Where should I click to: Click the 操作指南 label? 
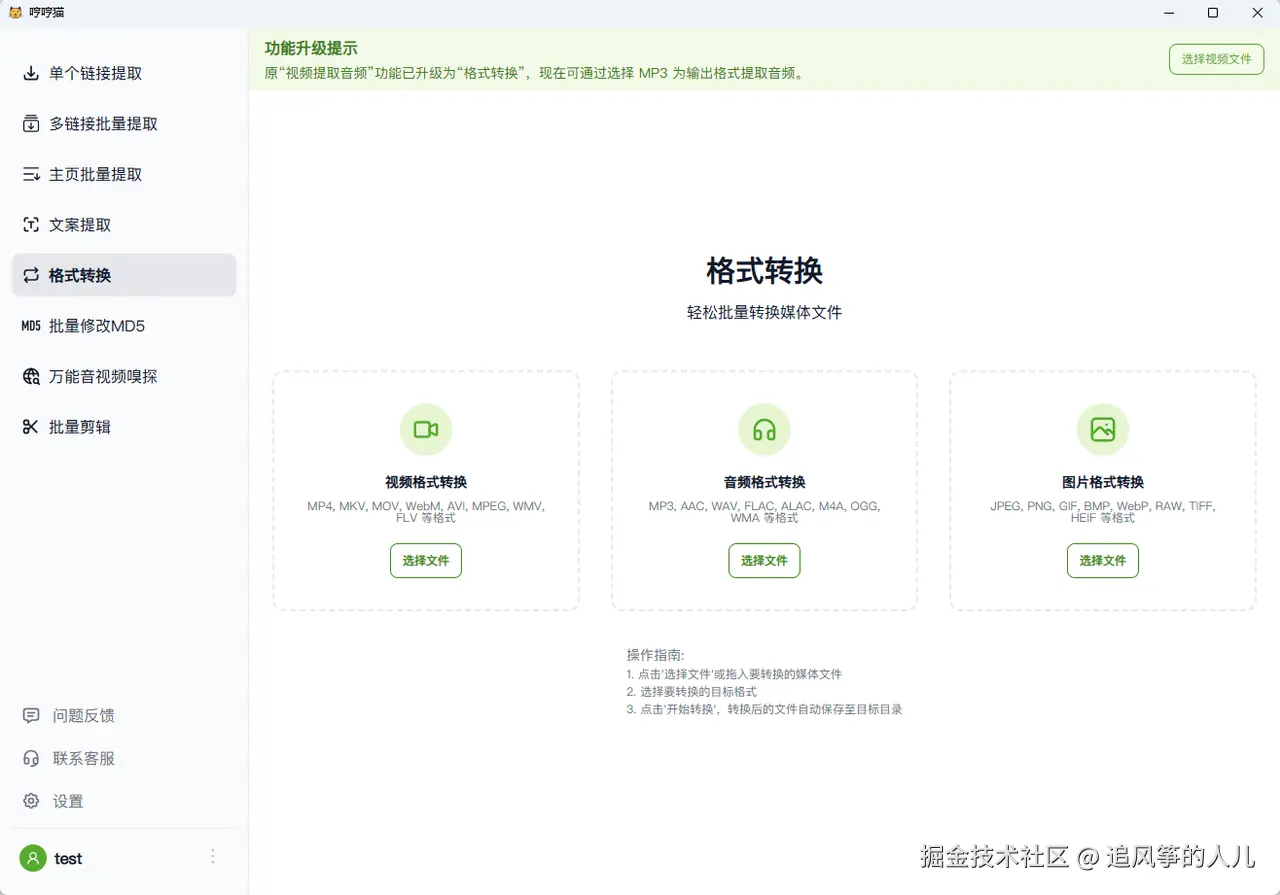[x=655, y=655]
